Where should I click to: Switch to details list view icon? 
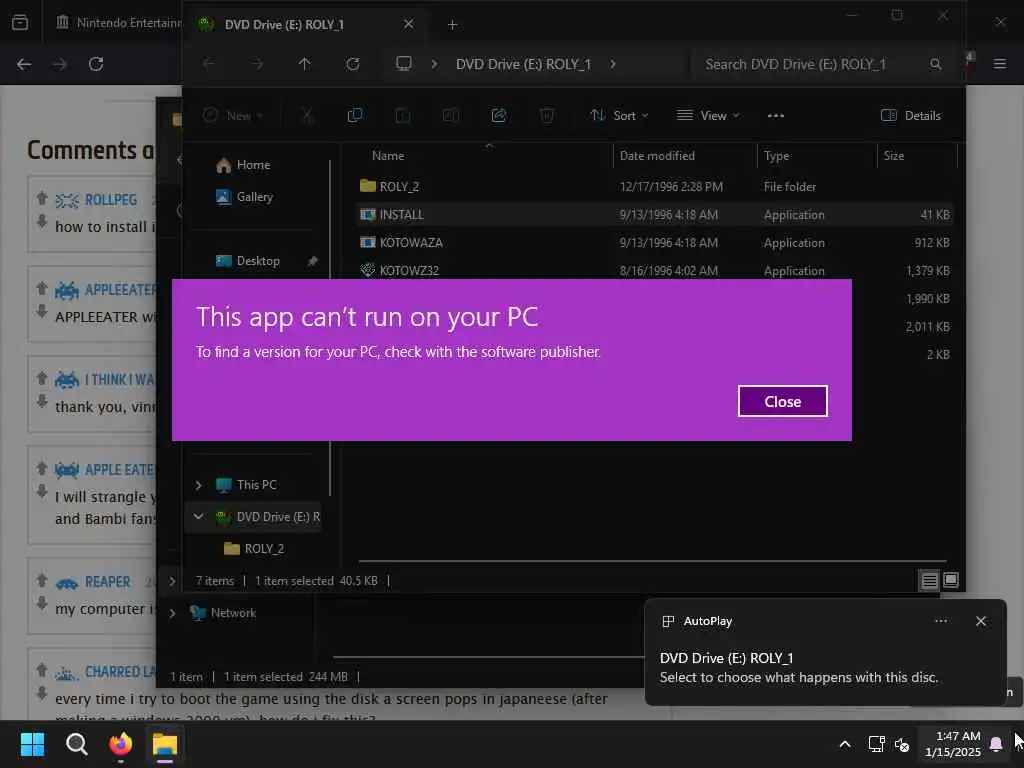click(x=929, y=580)
